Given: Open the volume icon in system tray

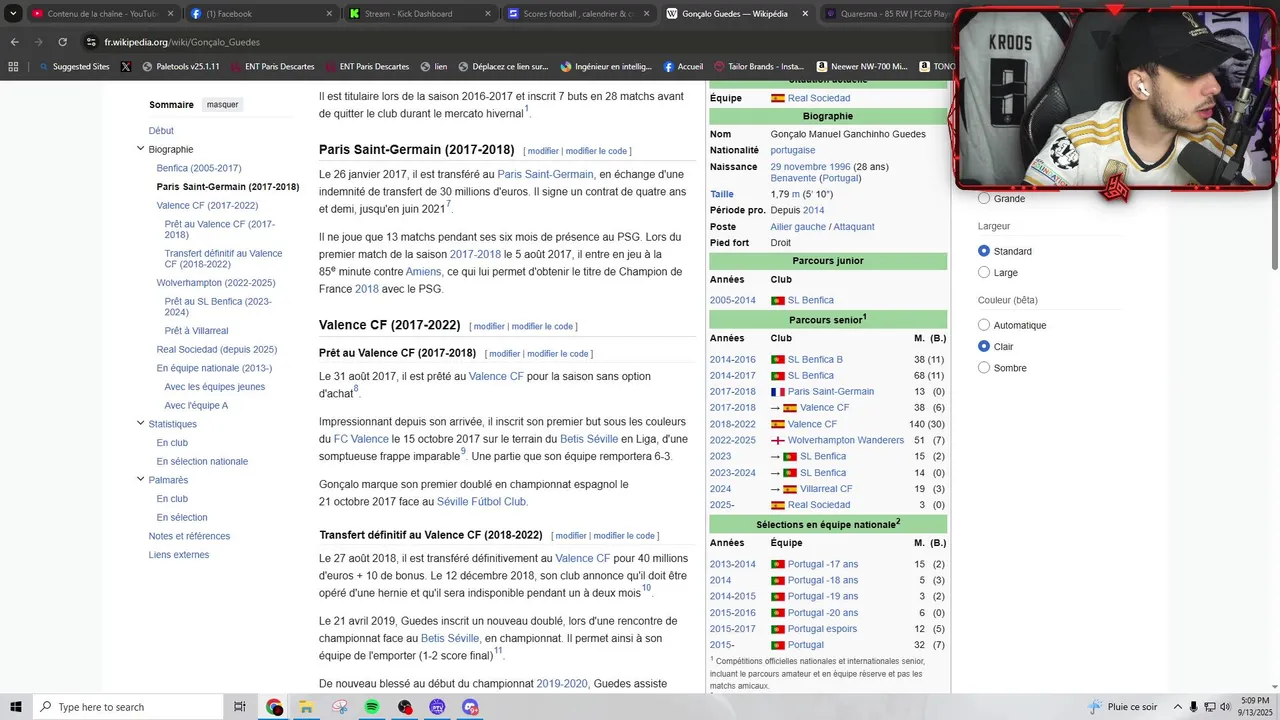Looking at the screenshot, I should (x=1225, y=707).
